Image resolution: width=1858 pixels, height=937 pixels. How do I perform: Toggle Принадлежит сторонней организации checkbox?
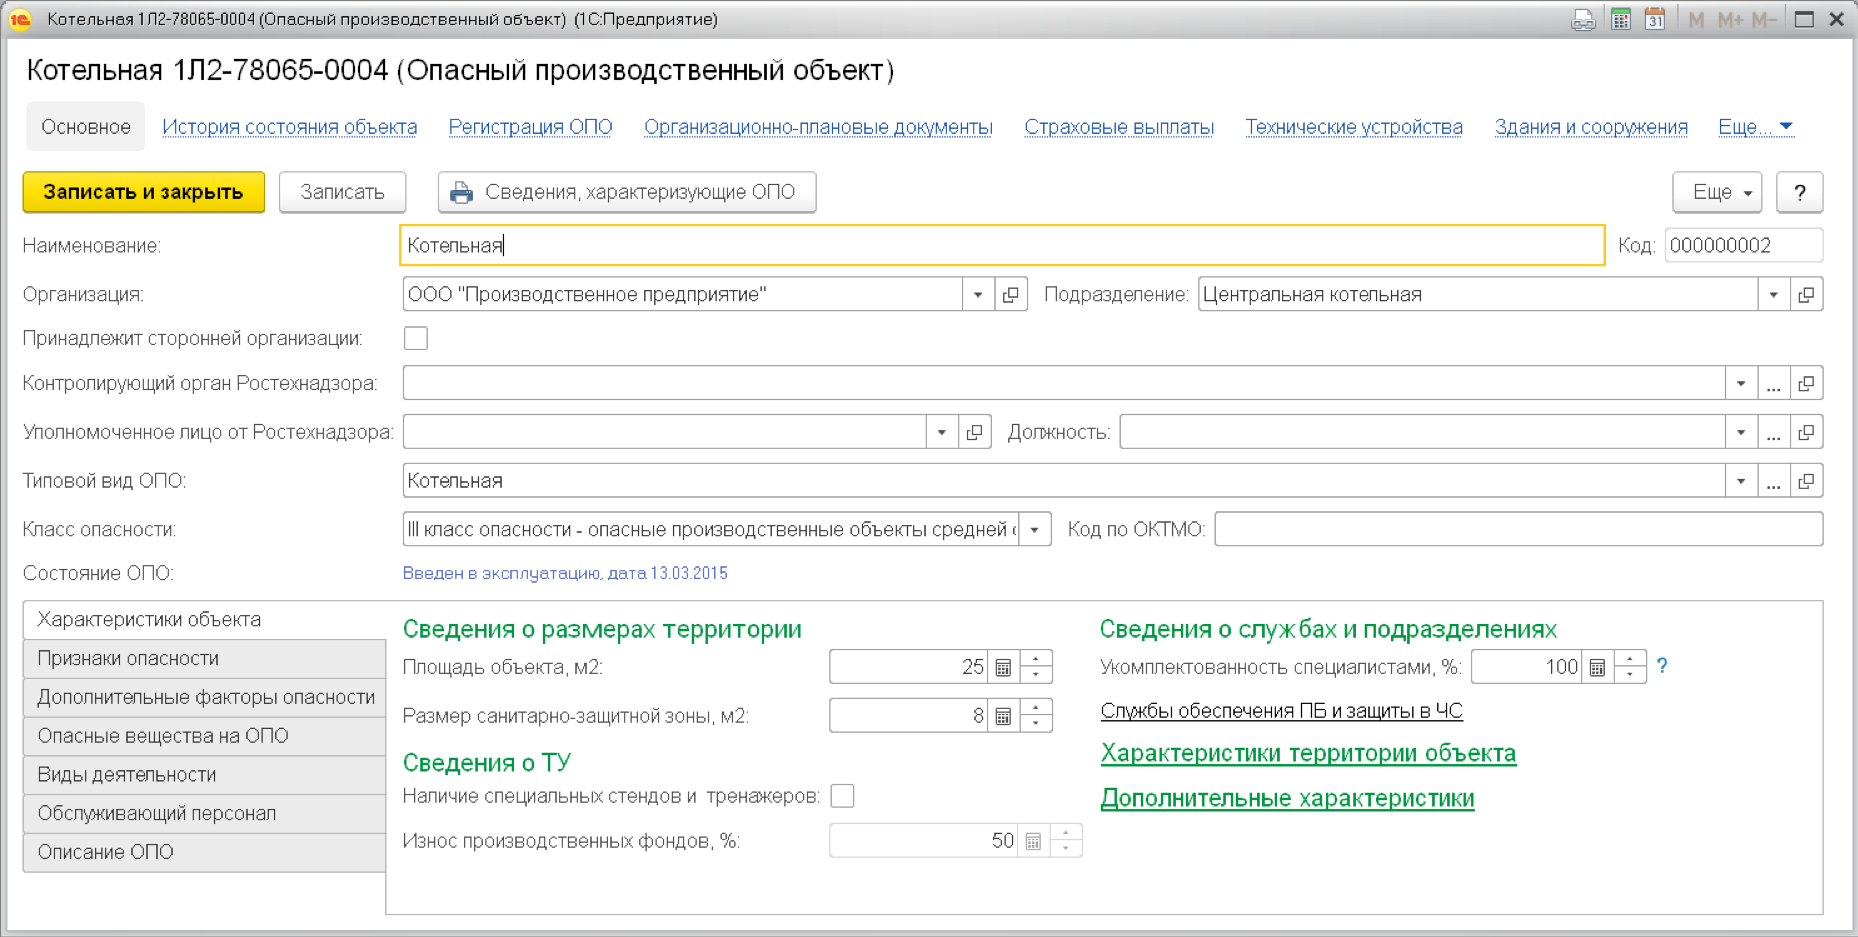[x=416, y=338]
